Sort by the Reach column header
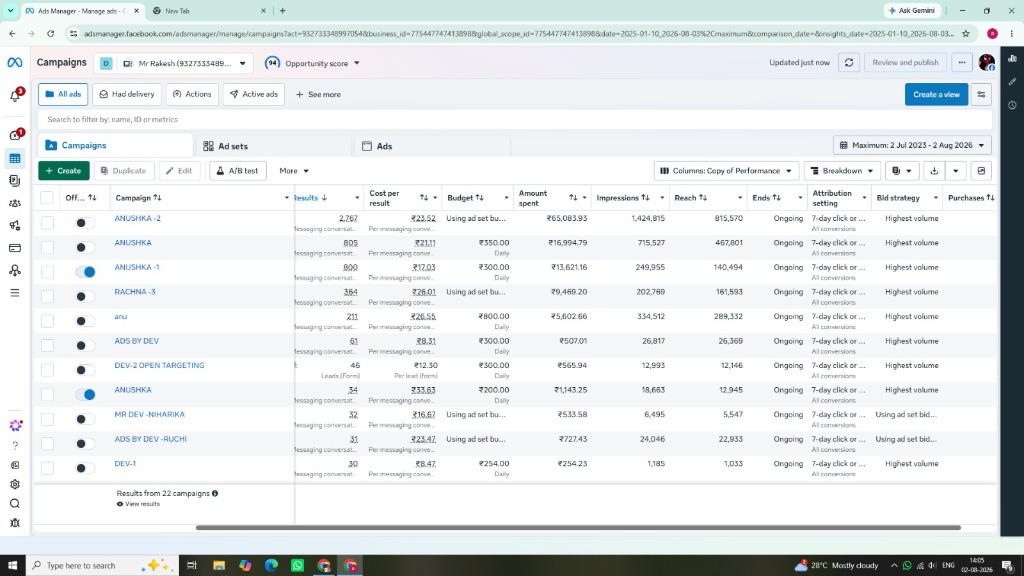The width and height of the screenshot is (1024, 576). coord(690,198)
